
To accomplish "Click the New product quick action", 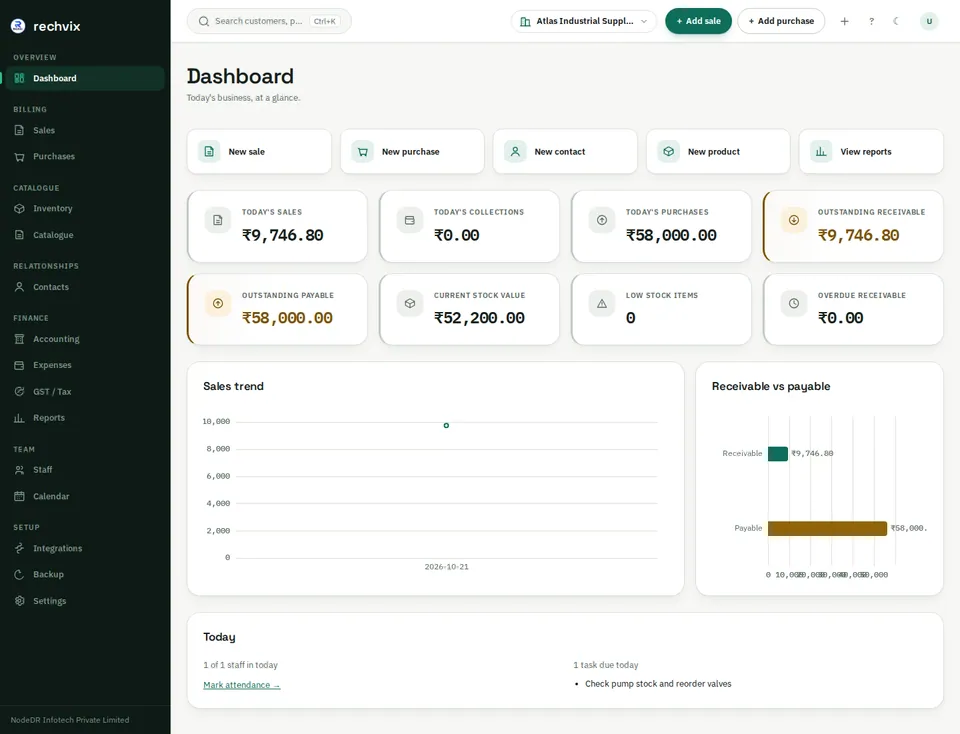I will (x=718, y=152).
